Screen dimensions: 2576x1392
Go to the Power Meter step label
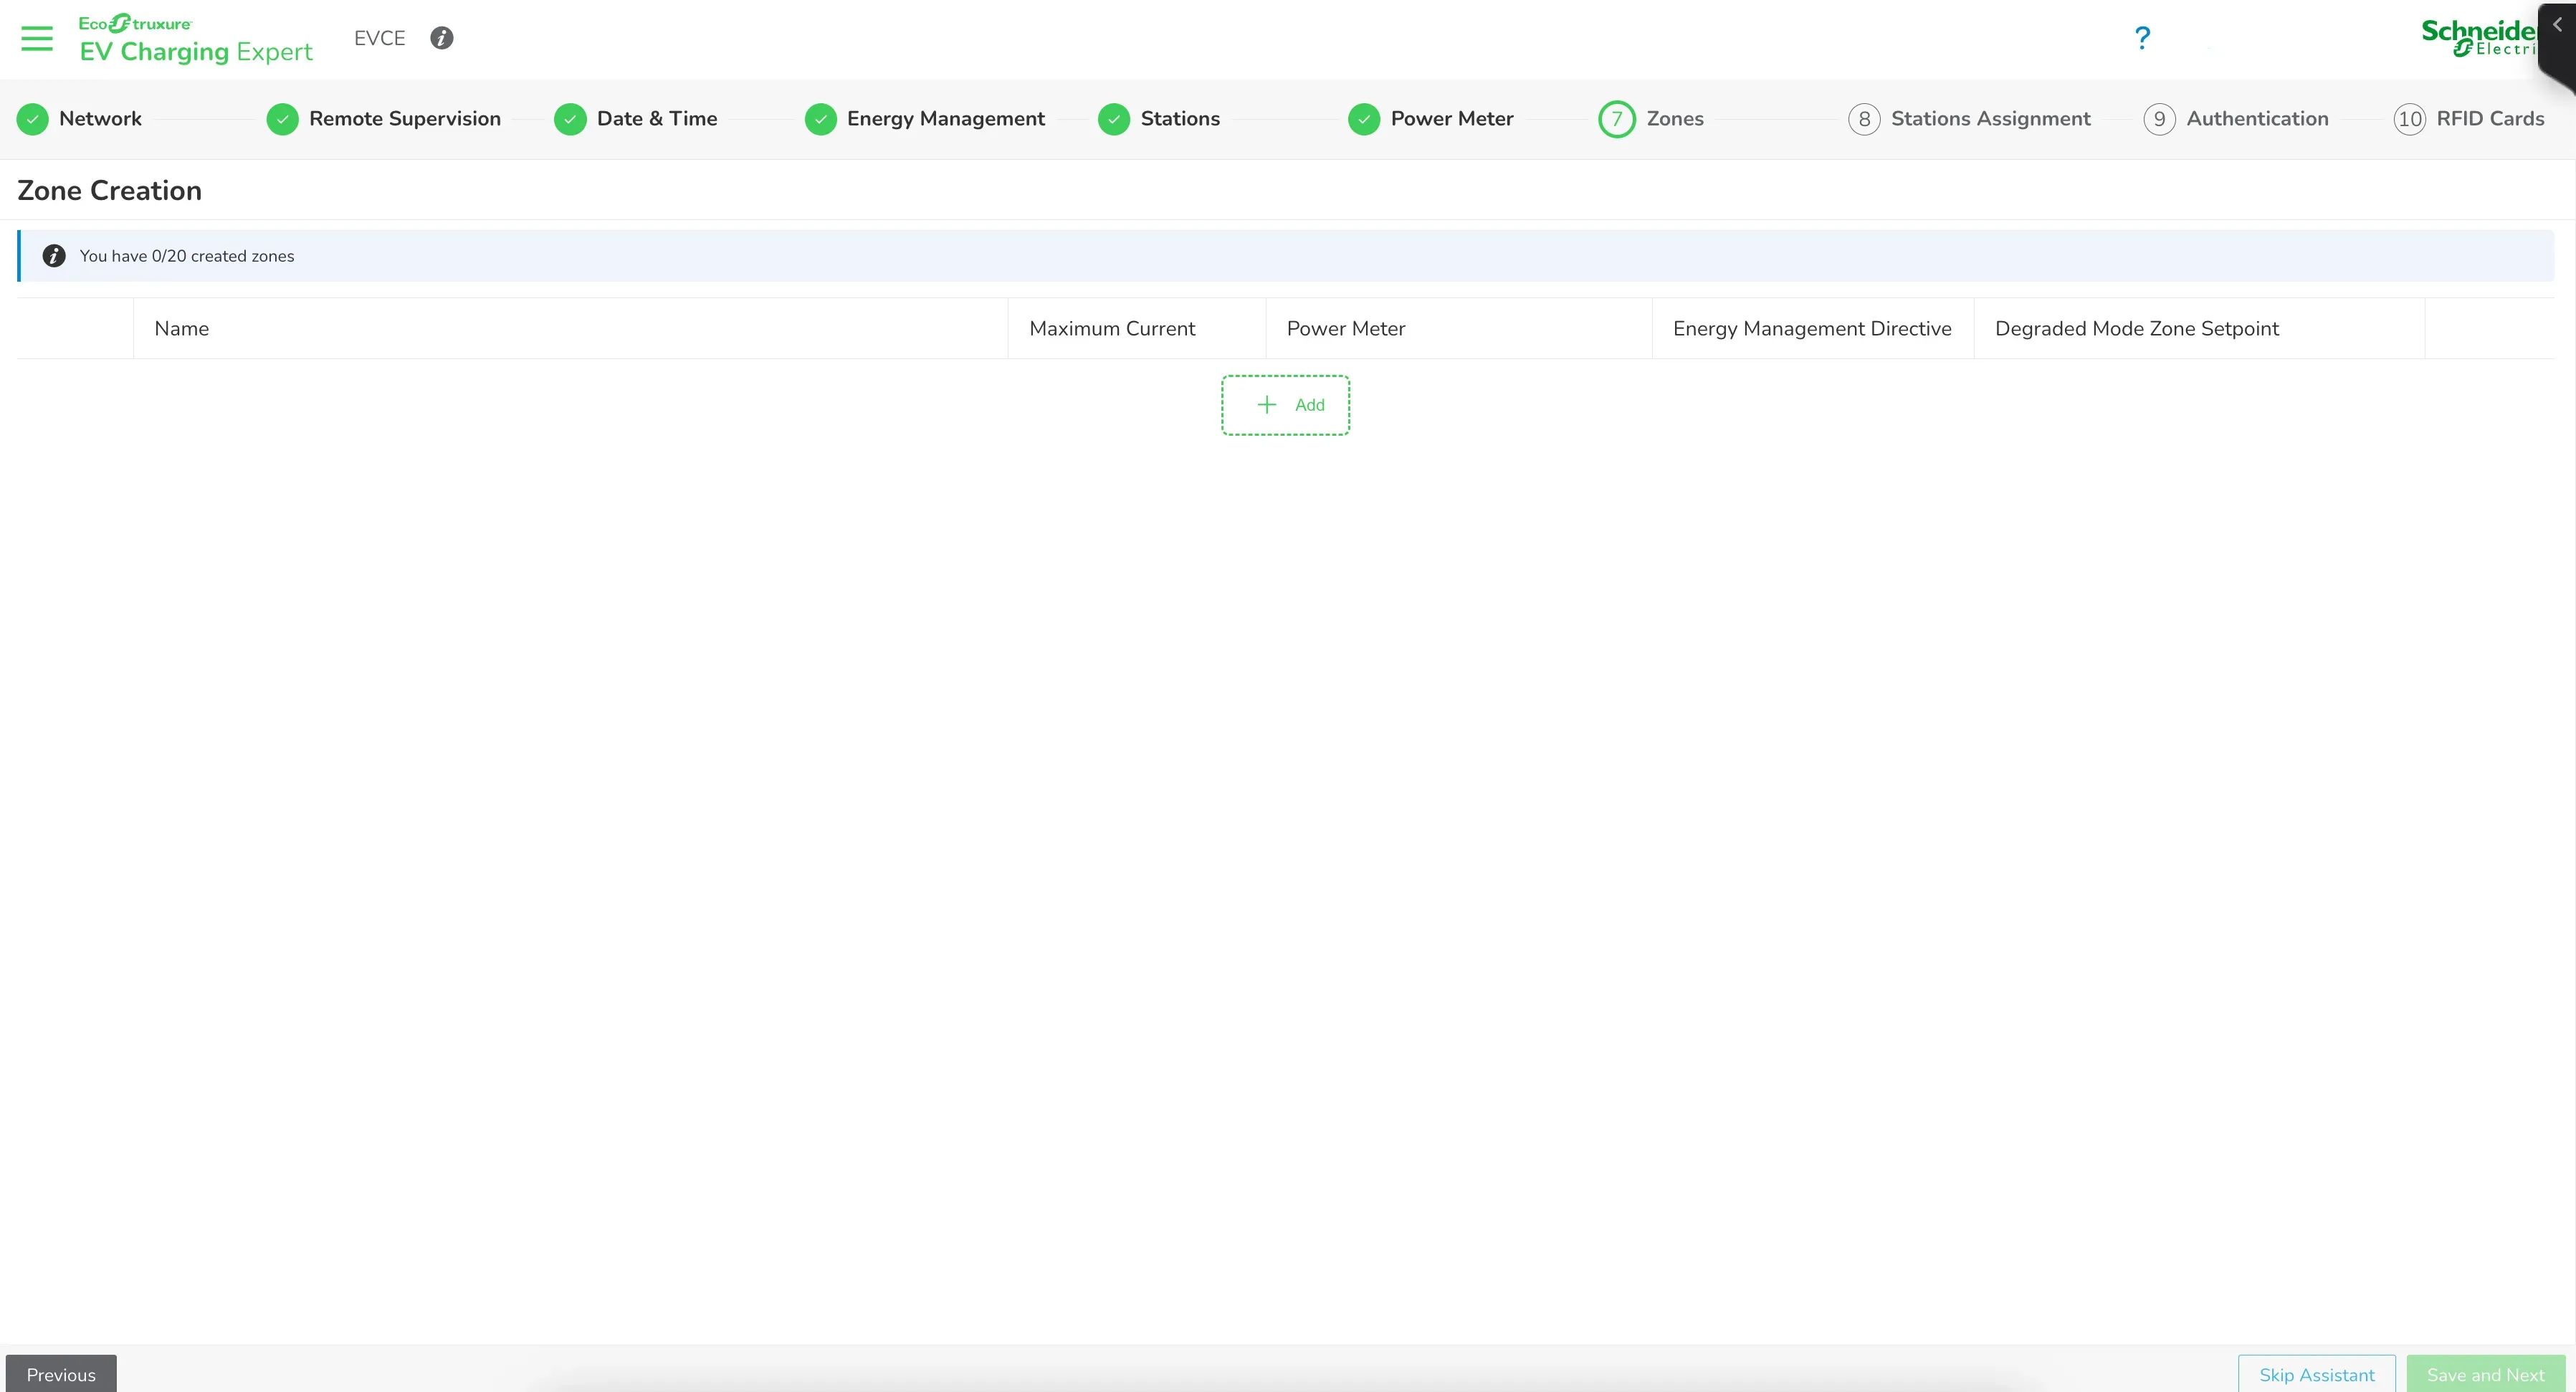click(1452, 118)
